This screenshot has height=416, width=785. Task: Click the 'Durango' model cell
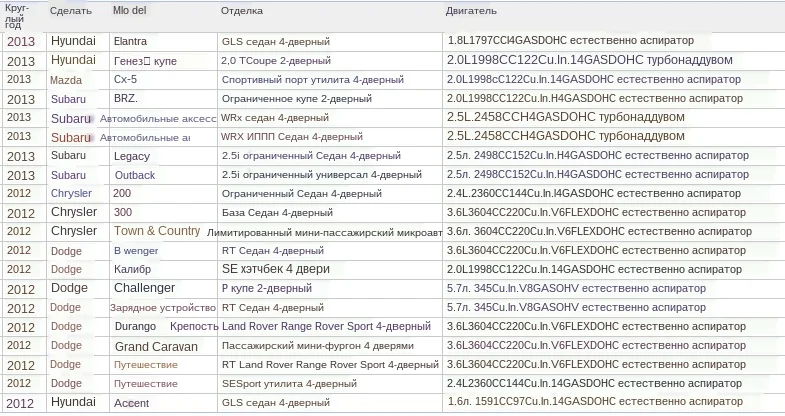coord(135,326)
